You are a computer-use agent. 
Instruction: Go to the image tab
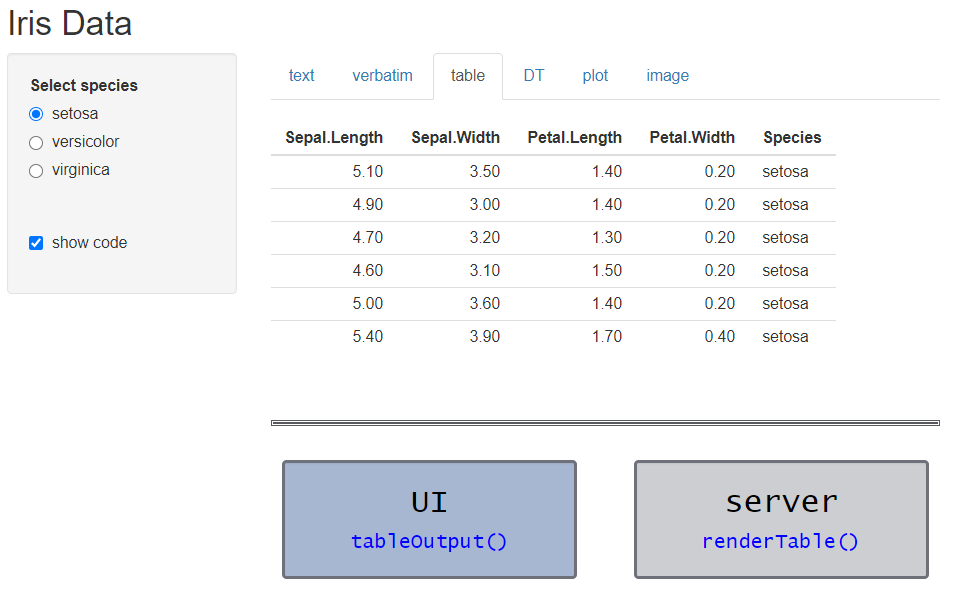[x=668, y=76]
